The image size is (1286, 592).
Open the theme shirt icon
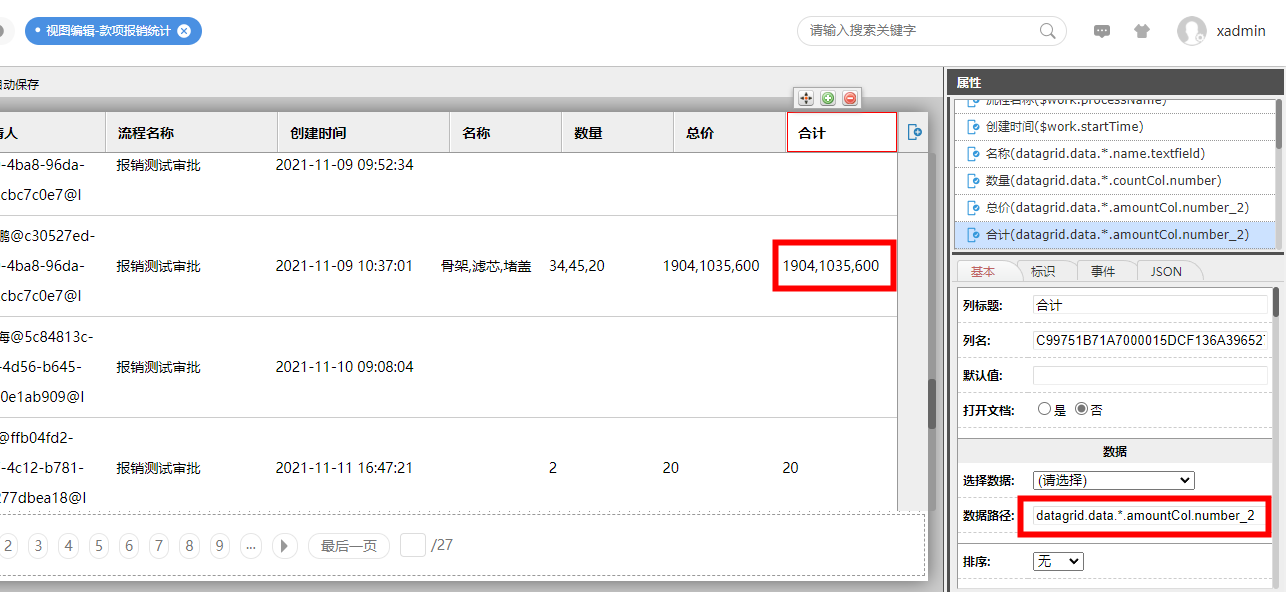pyautogui.click(x=1142, y=31)
